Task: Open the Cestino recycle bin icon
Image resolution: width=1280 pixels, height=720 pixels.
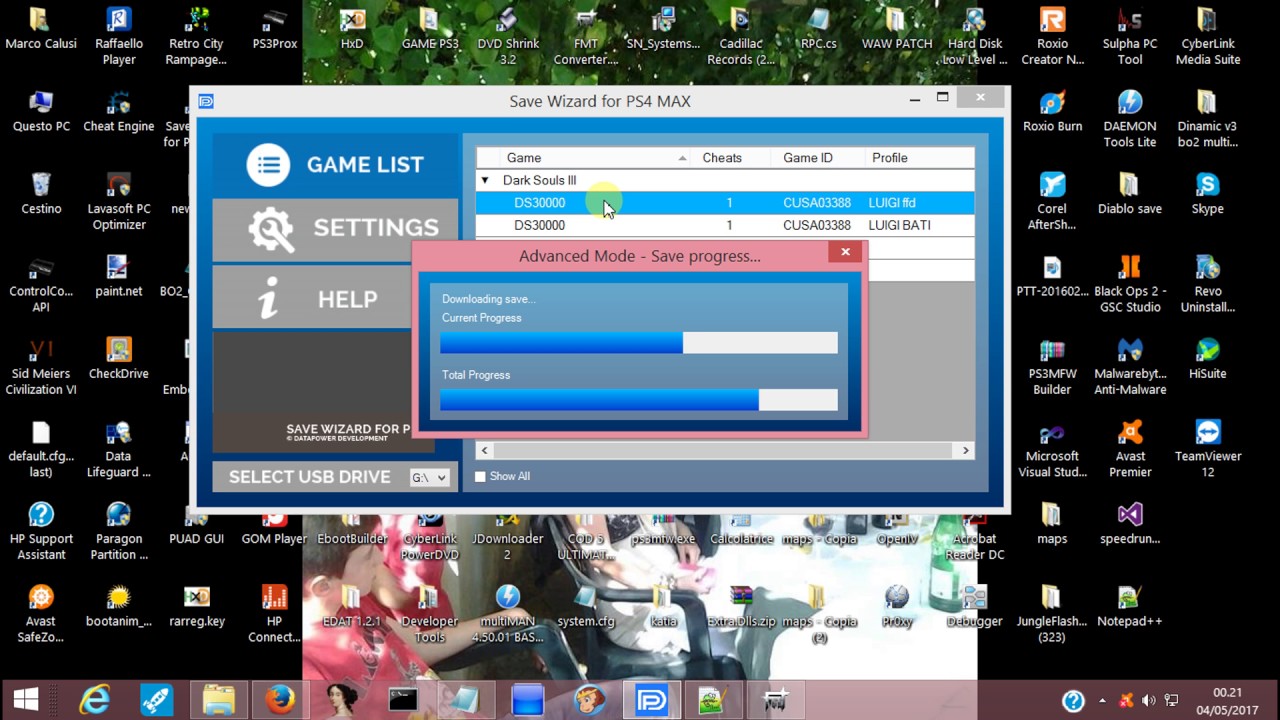Action: (41, 193)
